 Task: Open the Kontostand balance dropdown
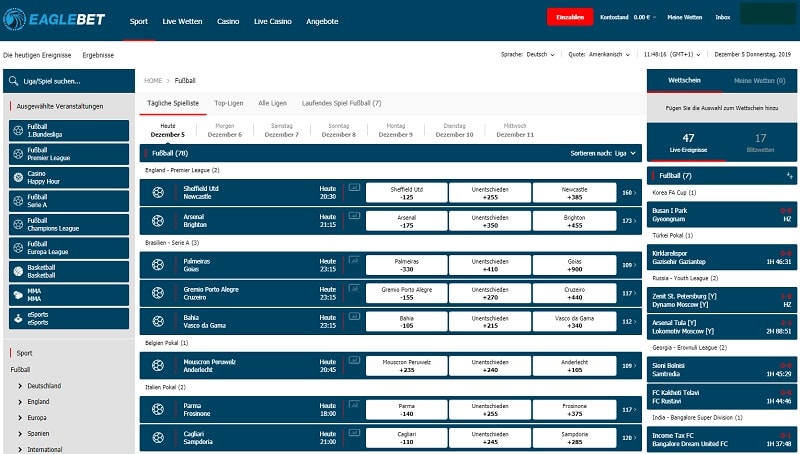pyautogui.click(x=628, y=17)
